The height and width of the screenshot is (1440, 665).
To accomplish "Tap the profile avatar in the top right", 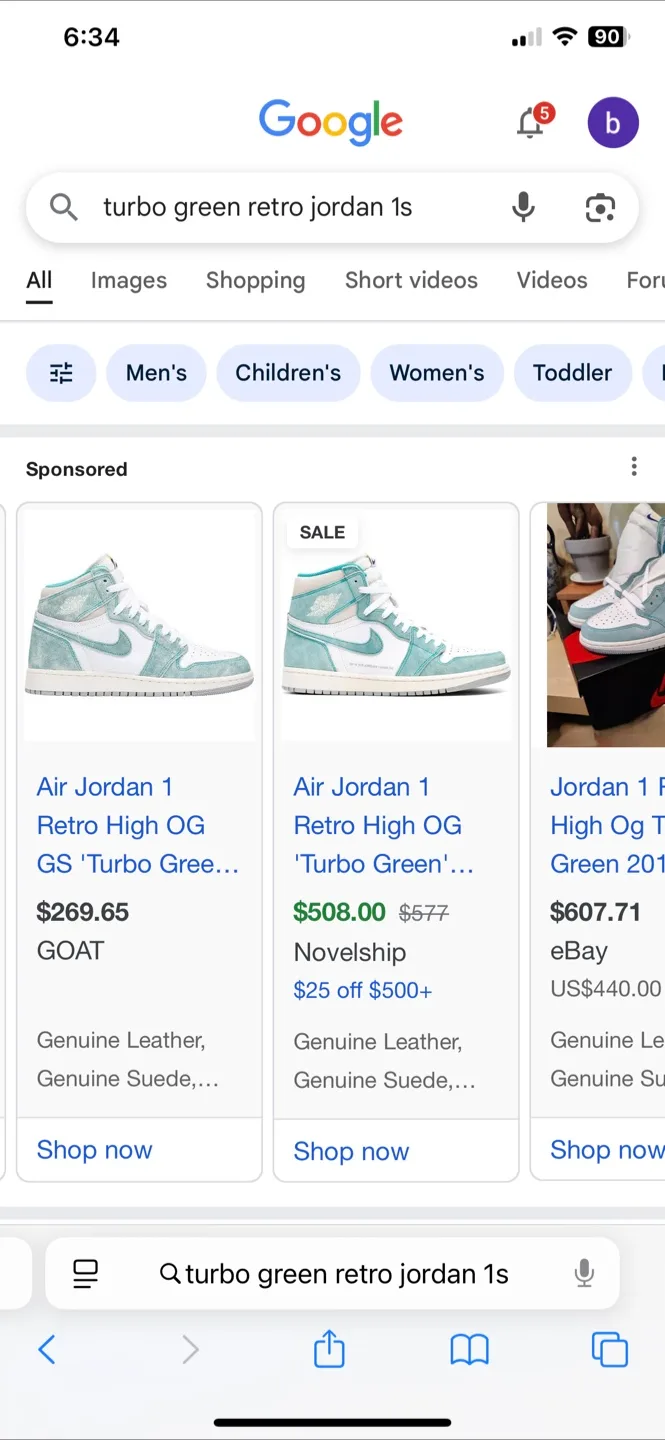I will click(612, 122).
